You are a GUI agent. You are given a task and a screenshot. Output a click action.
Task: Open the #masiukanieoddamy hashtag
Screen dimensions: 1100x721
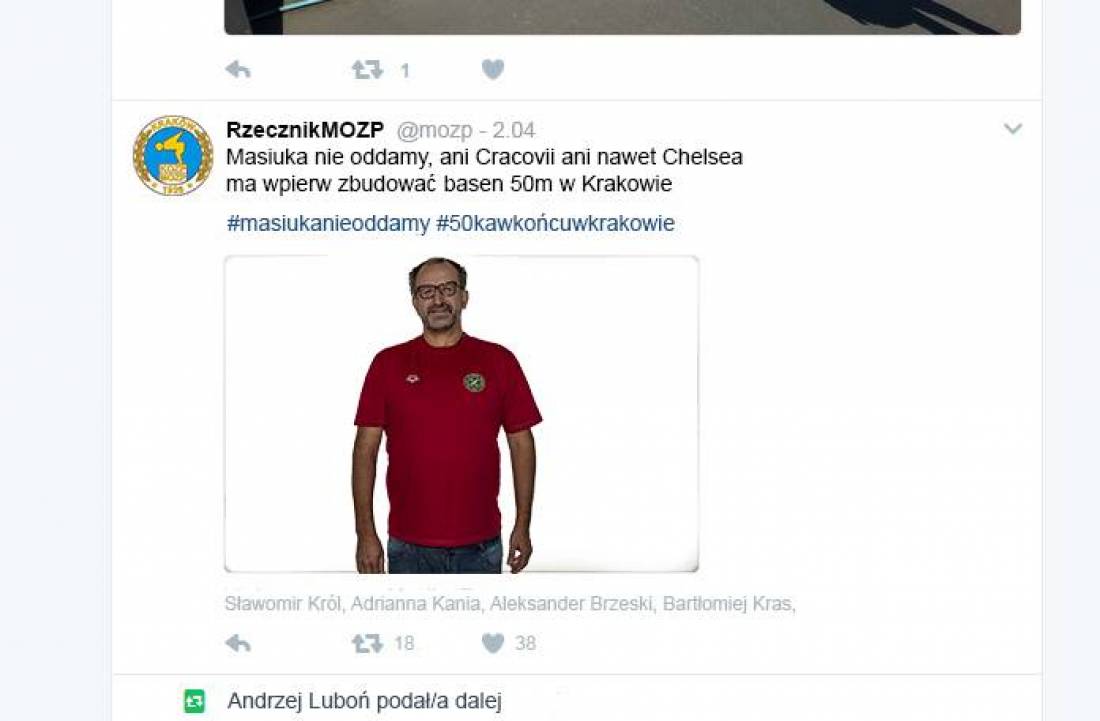[328, 223]
